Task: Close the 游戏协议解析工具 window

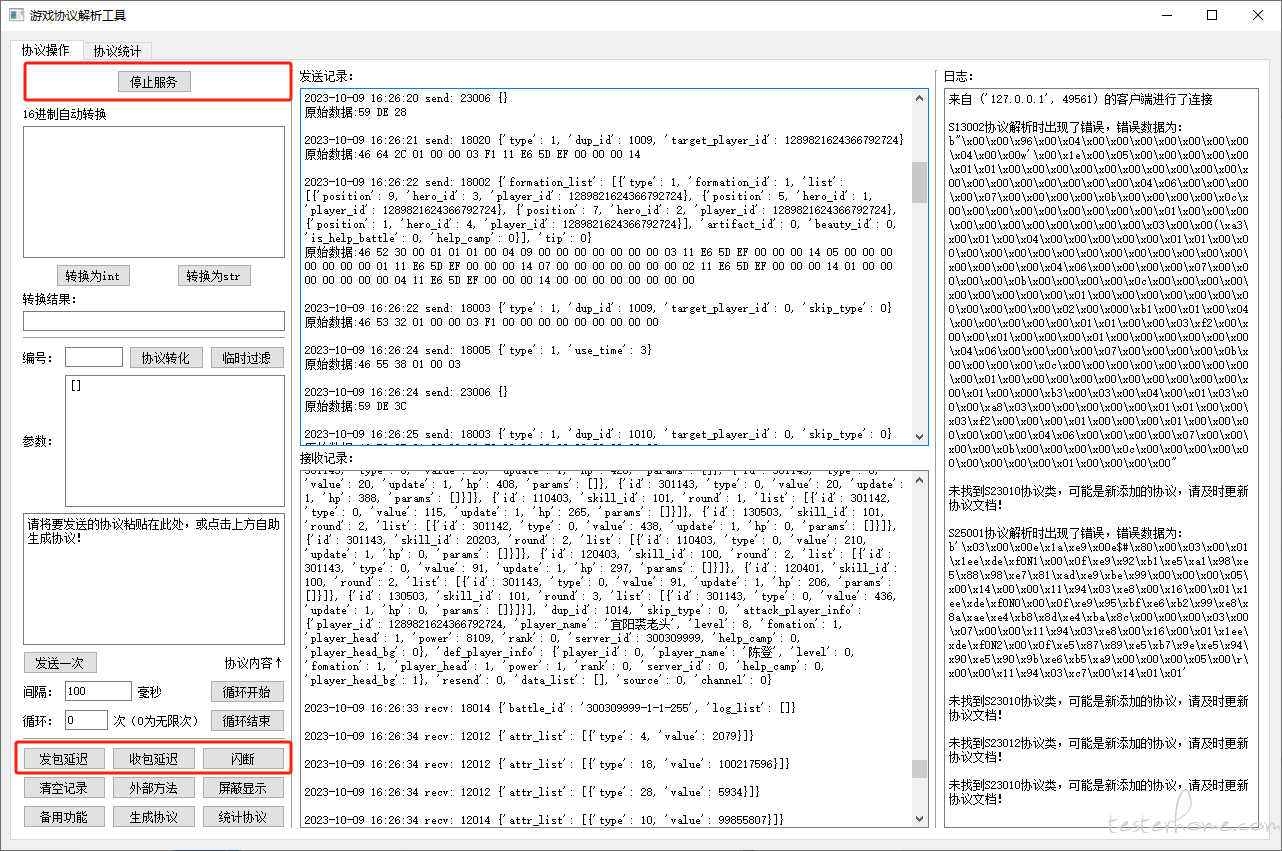Action: pos(1258,15)
